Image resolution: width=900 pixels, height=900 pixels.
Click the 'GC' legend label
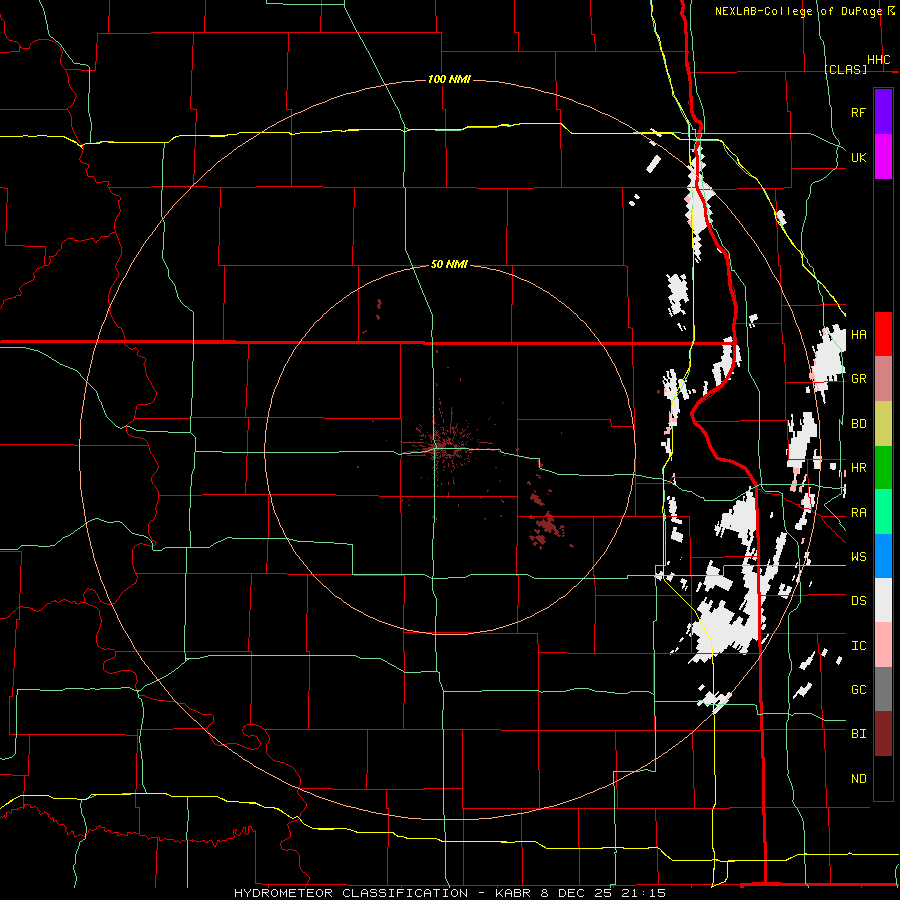click(x=858, y=689)
